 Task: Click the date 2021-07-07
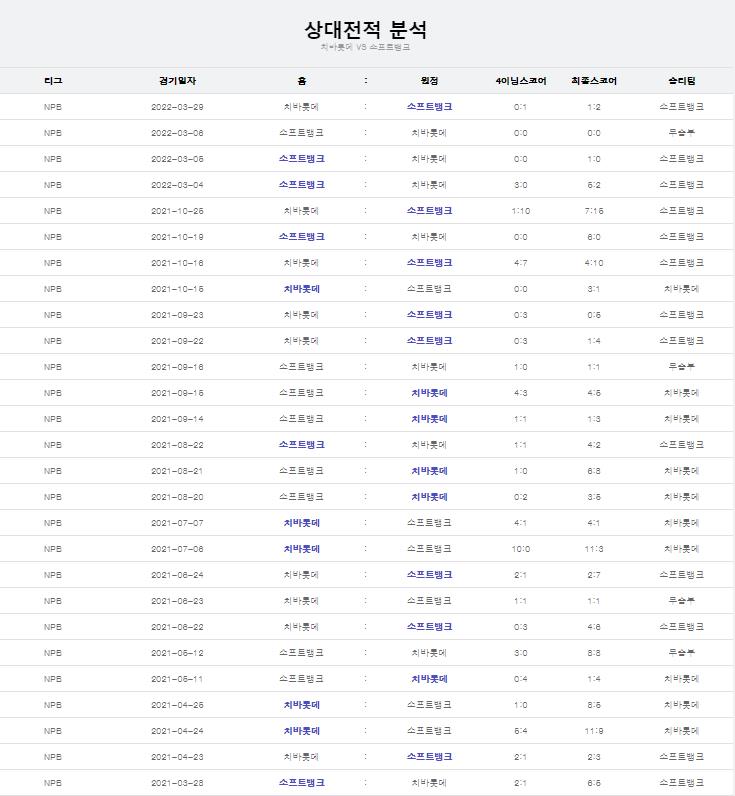(x=177, y=523)
